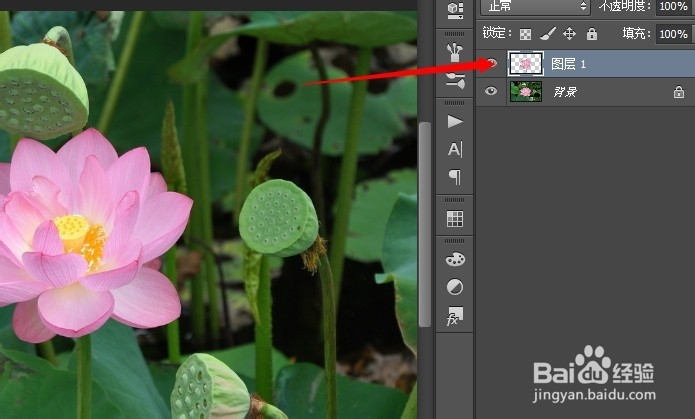Click the 背景 layer name
This screenshot has width=695, height=419.
click(x=565, y=92)
